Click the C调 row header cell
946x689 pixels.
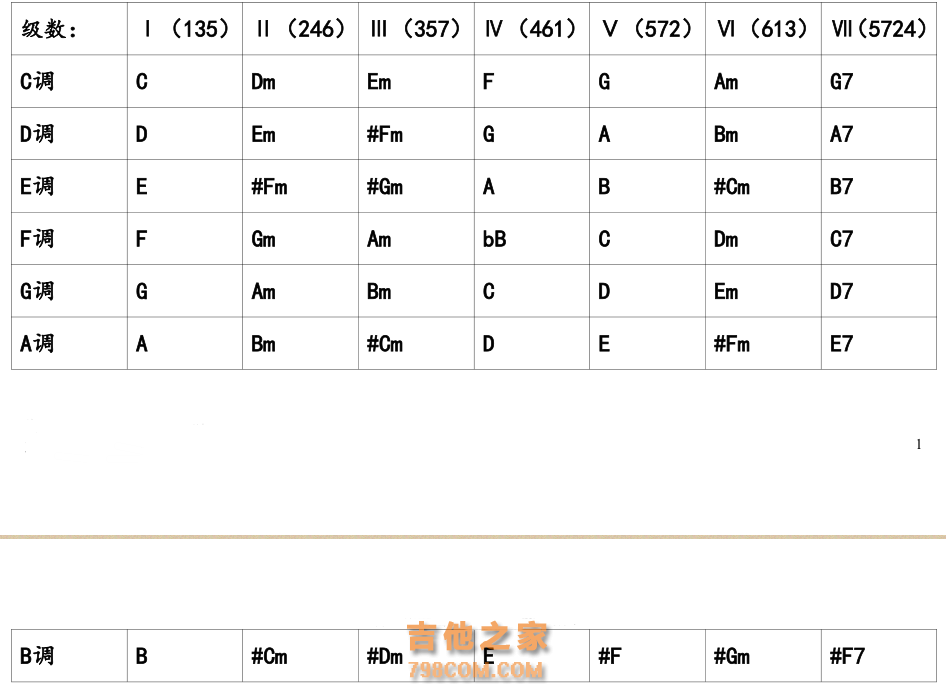tap(69, 81)
